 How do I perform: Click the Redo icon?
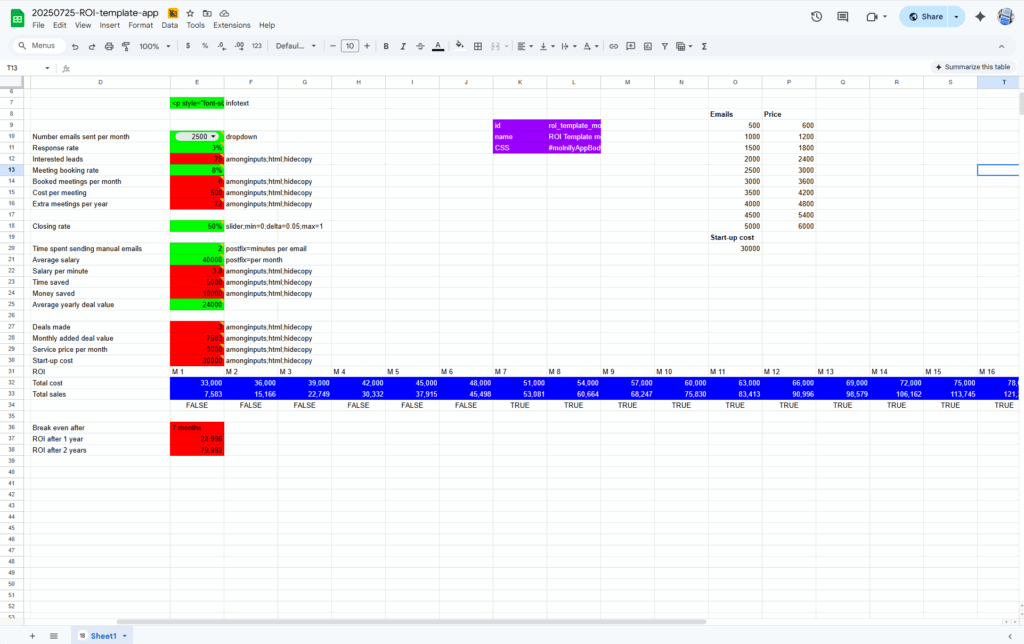(x=92, y=46)
